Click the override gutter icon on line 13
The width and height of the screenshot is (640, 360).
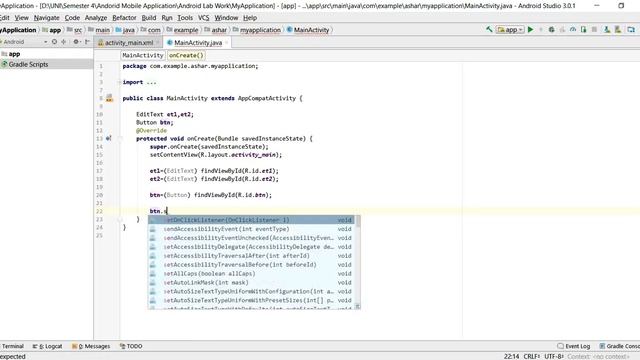[109, 138]
